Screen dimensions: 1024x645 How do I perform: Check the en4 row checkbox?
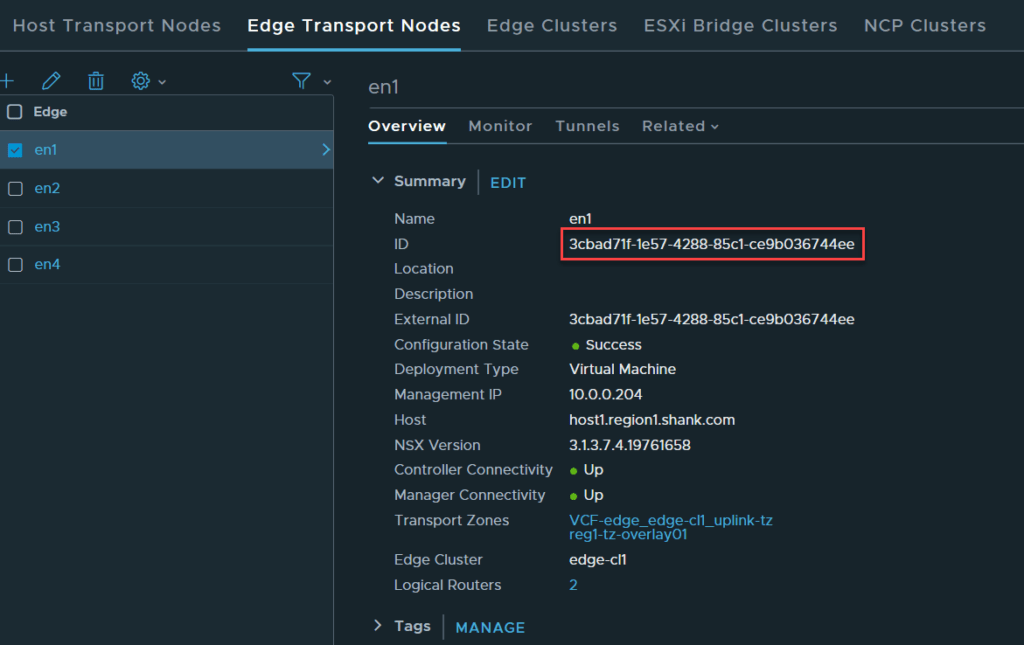click(x=15, y=264)
